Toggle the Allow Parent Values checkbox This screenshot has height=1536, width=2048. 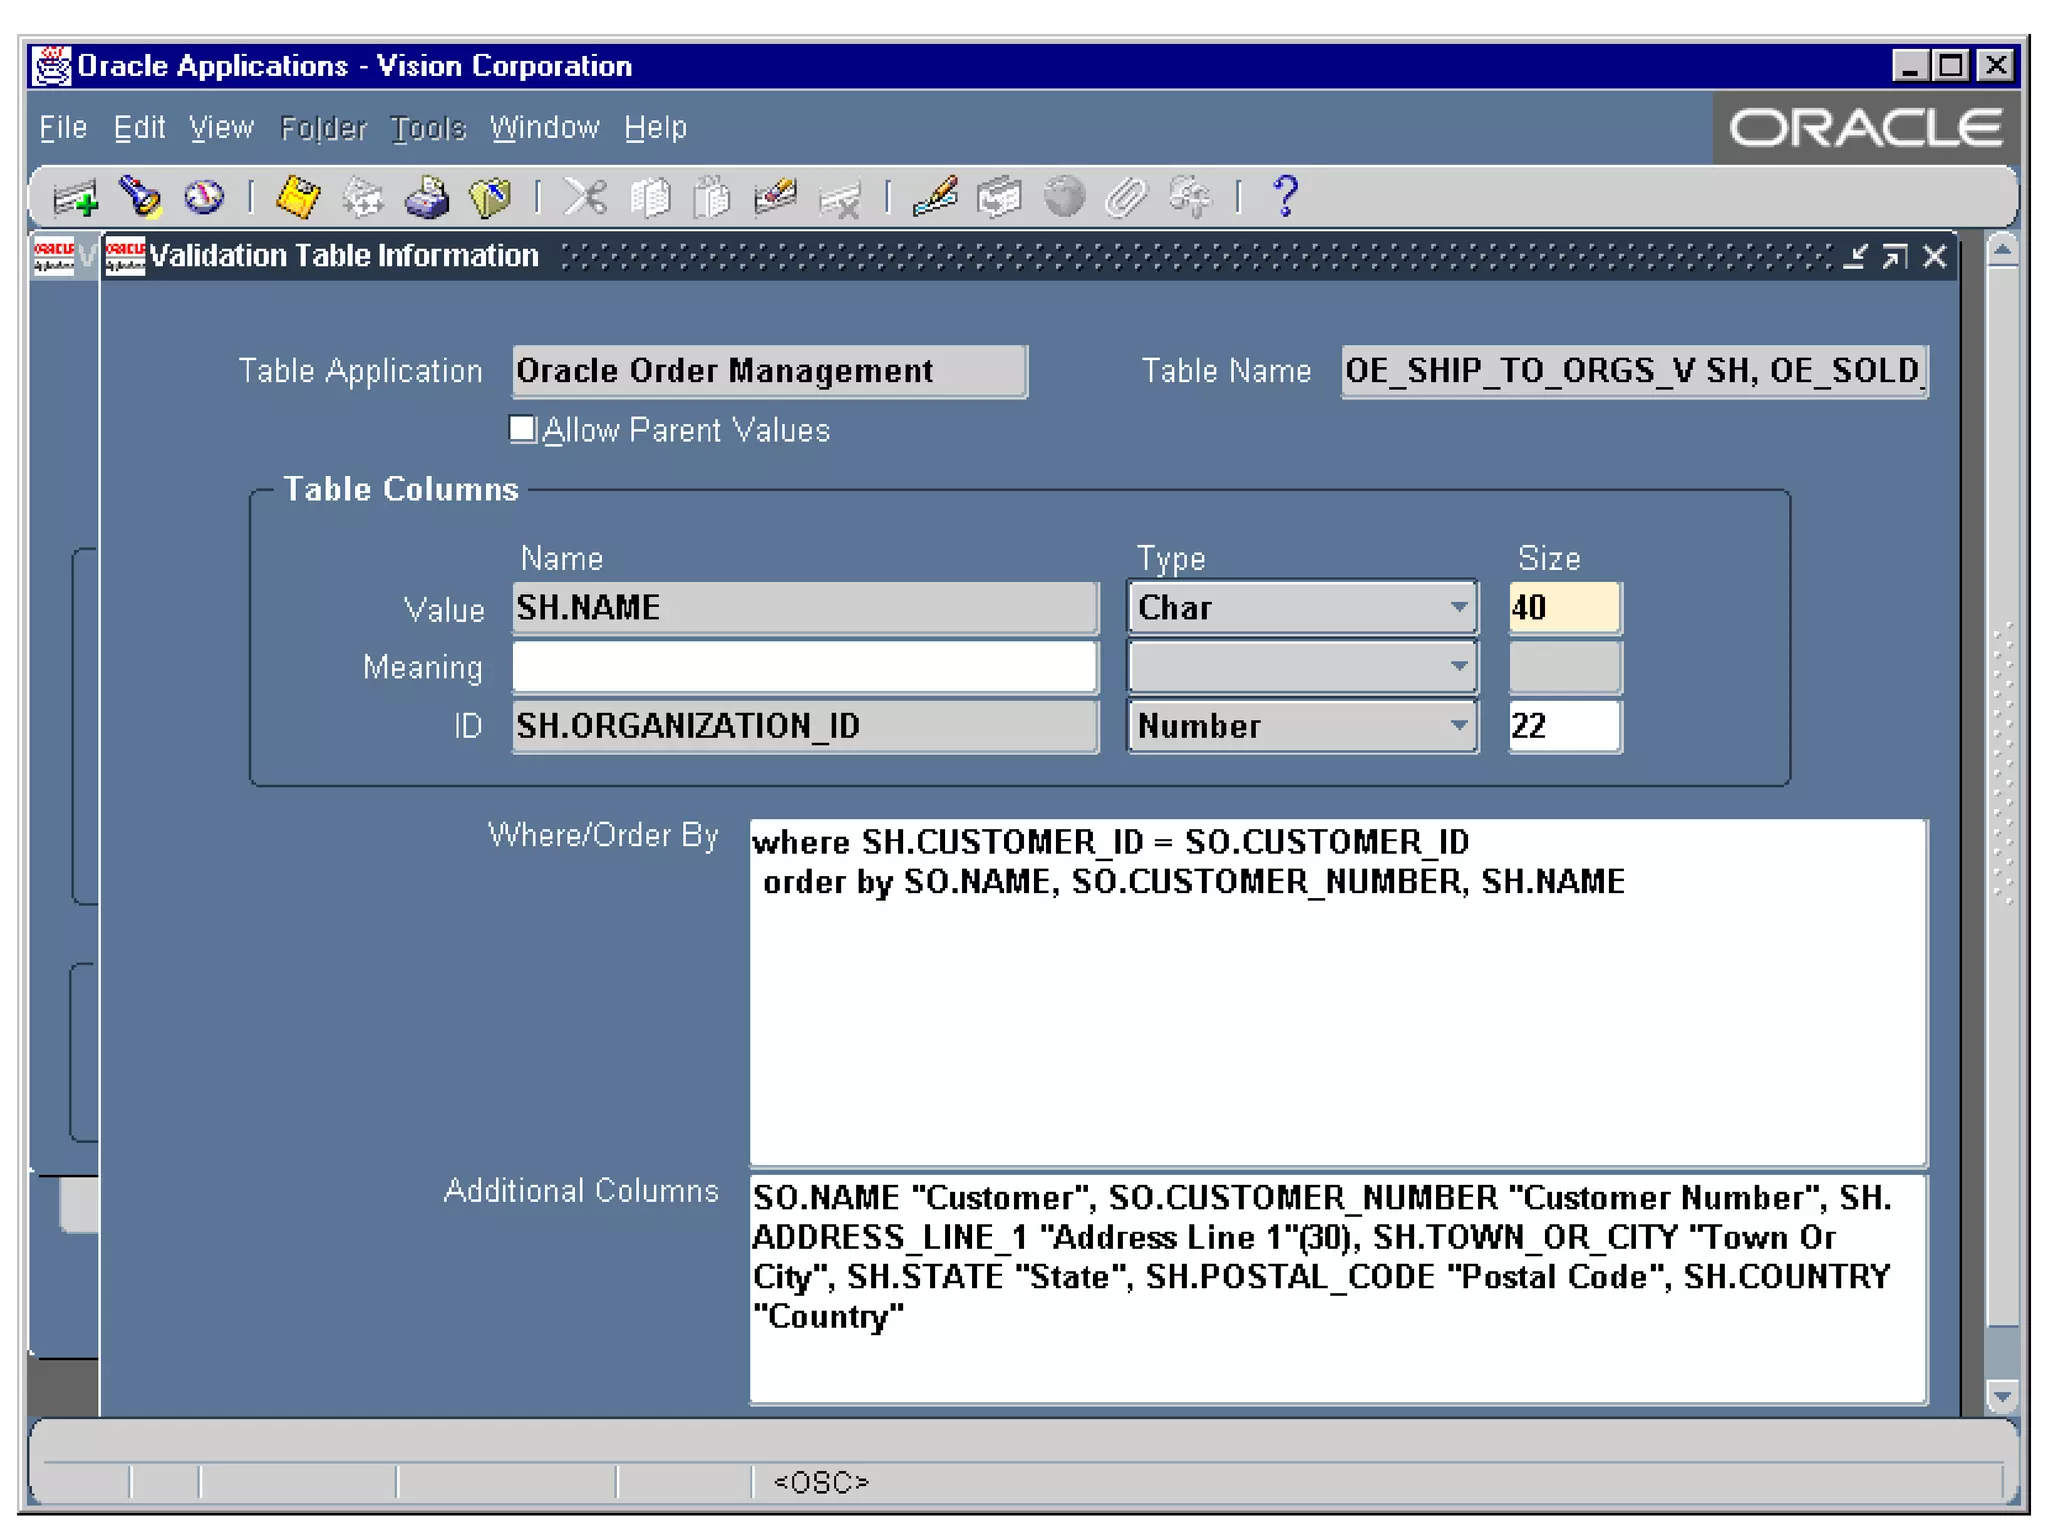click(x=522, y=429)
